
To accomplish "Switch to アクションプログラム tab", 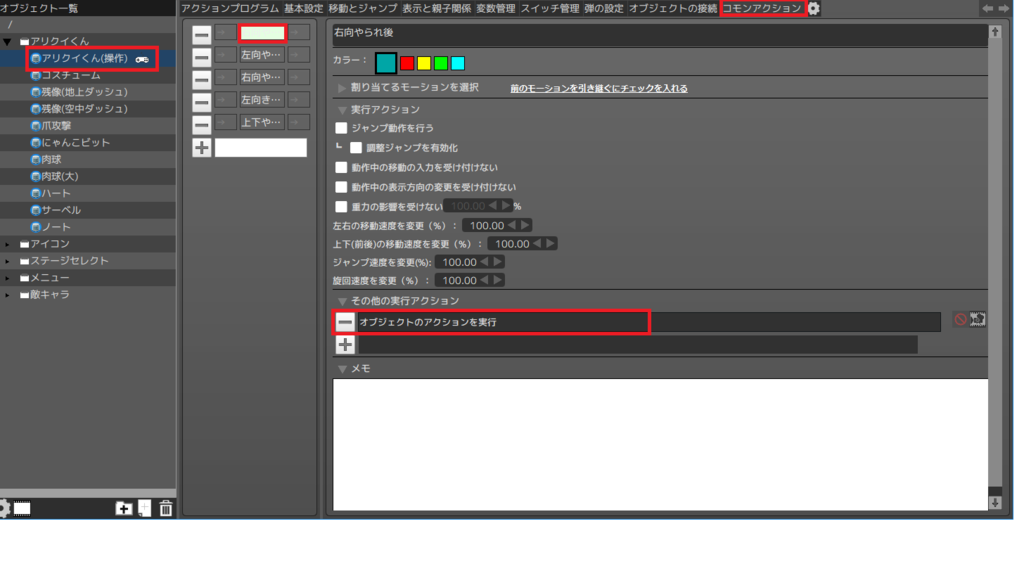I will pyautogui.click(x=230, y=8).
